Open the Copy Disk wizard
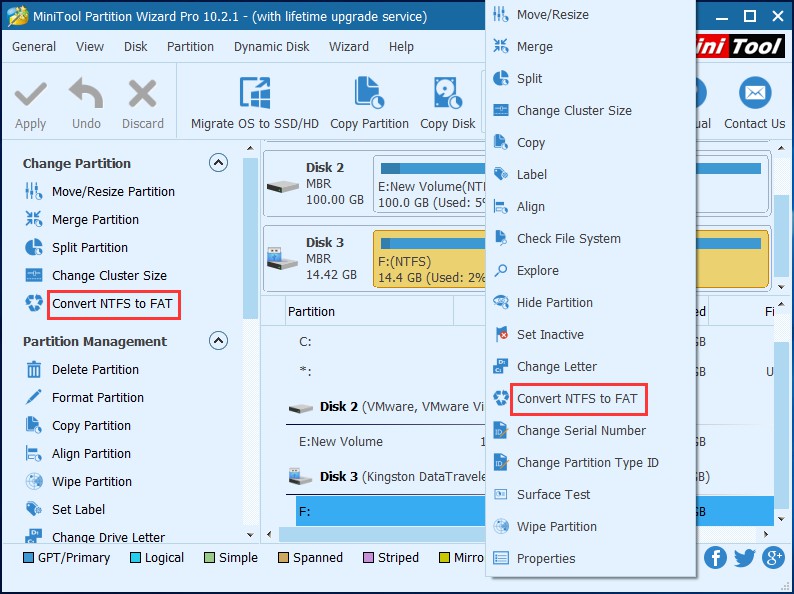The image size is (794, 594). pos(448,104)
